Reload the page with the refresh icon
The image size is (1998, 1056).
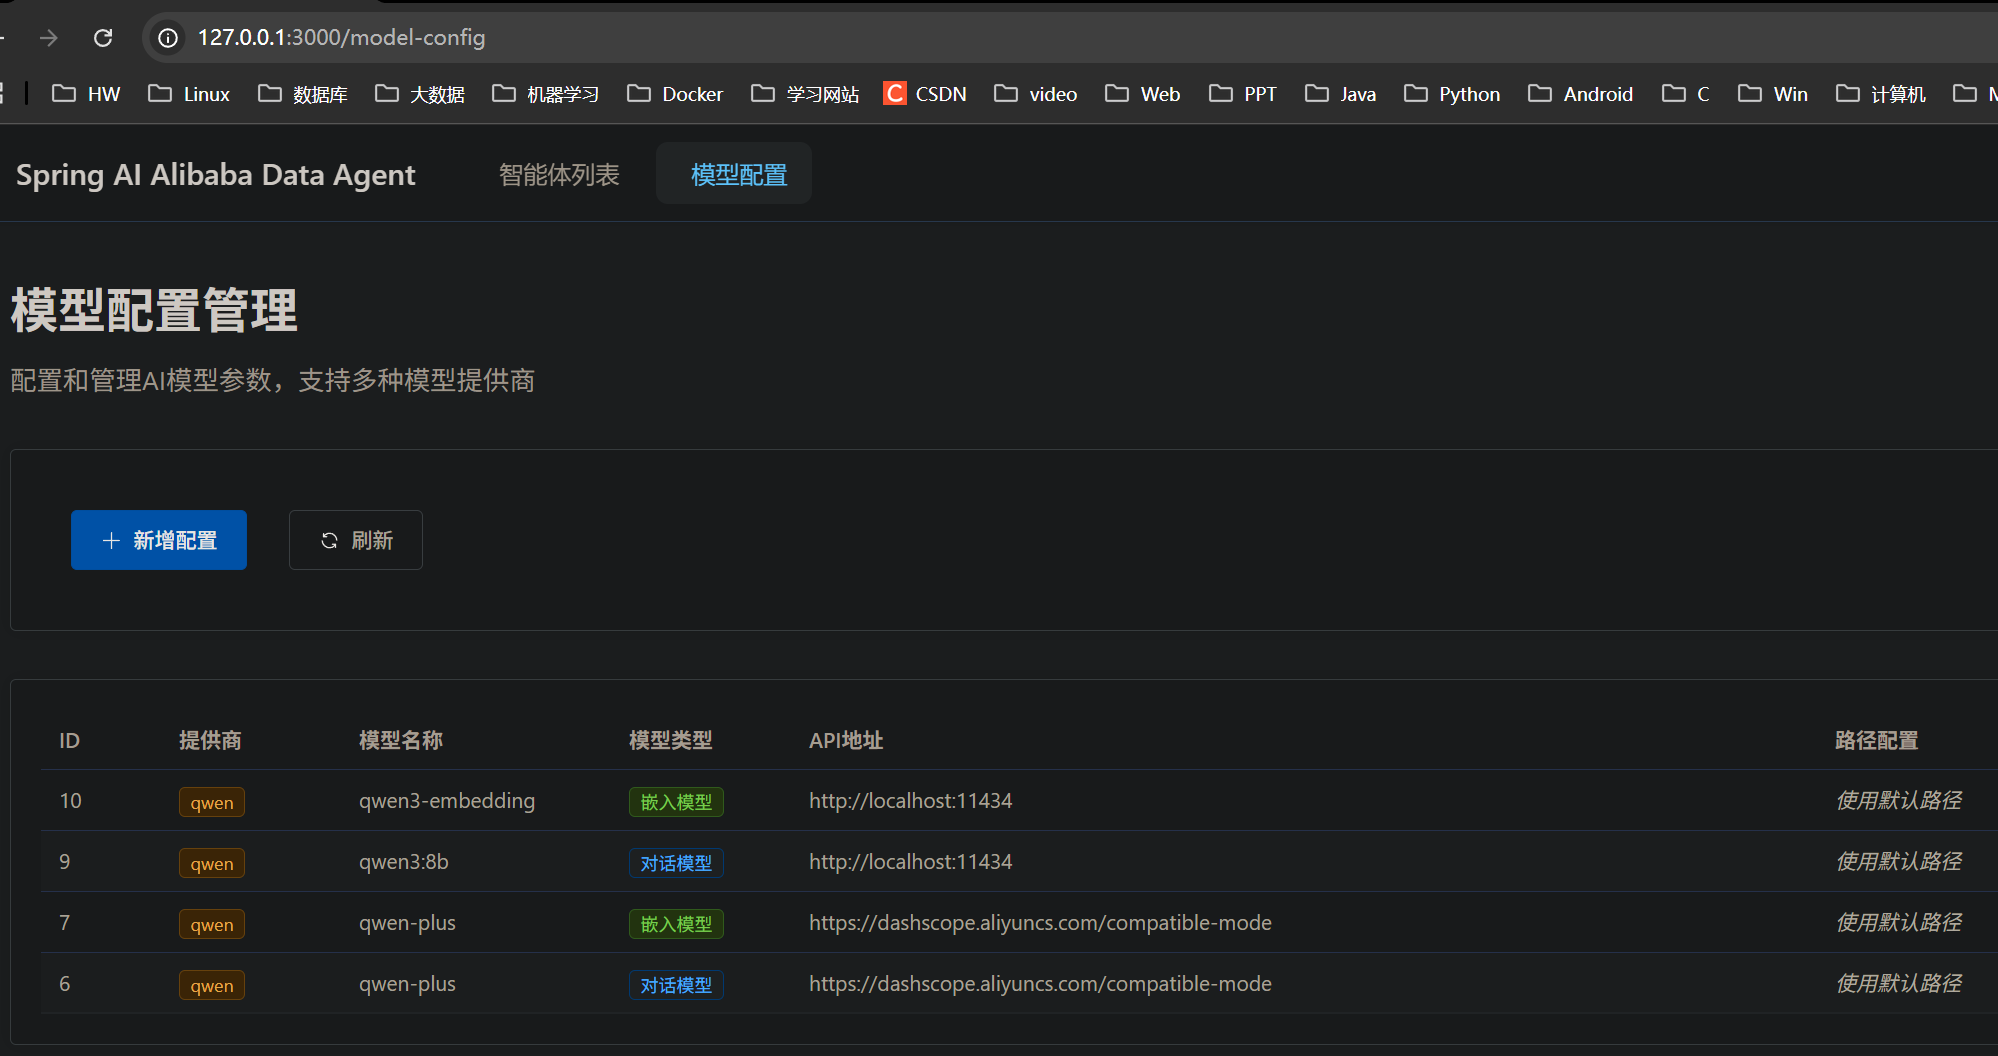[103, 38]
